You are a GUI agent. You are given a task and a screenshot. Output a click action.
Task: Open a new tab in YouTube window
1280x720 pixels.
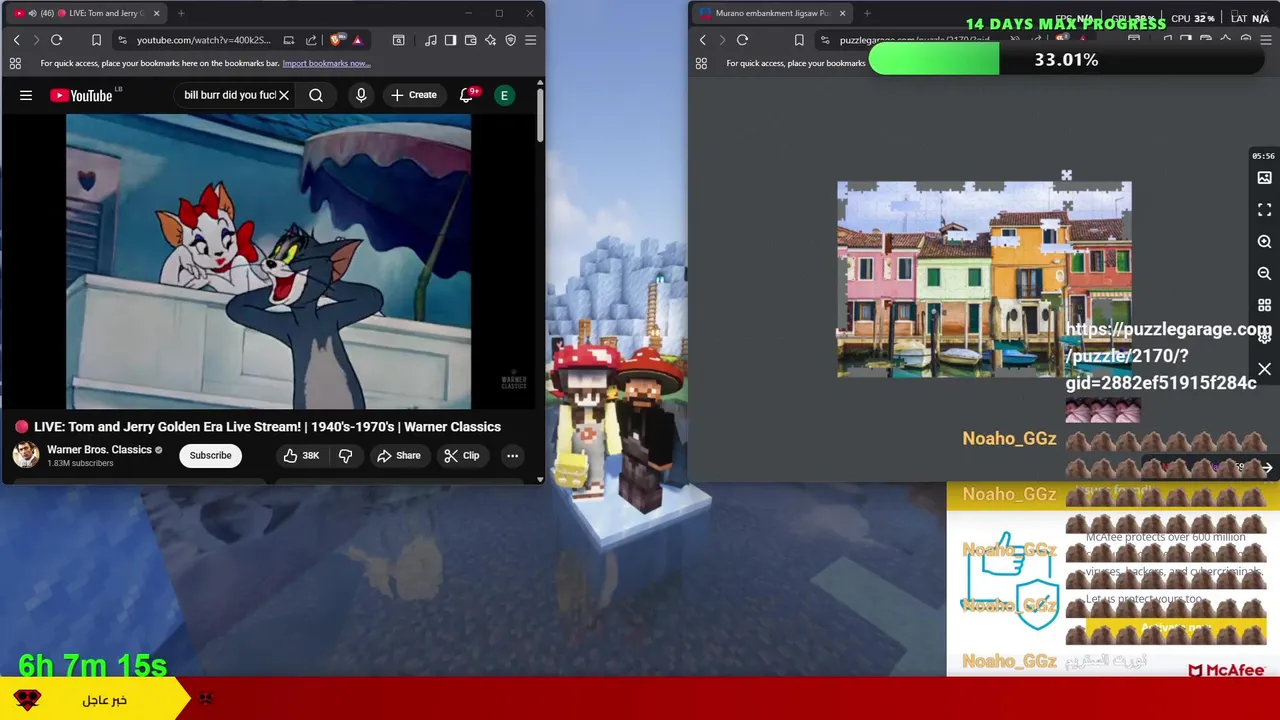coord(181,13)
